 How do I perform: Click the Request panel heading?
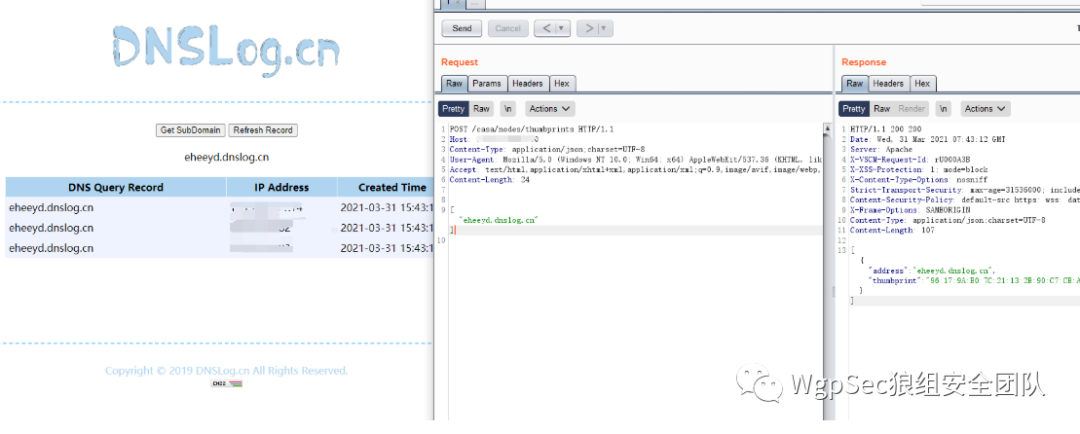(459, 62)
